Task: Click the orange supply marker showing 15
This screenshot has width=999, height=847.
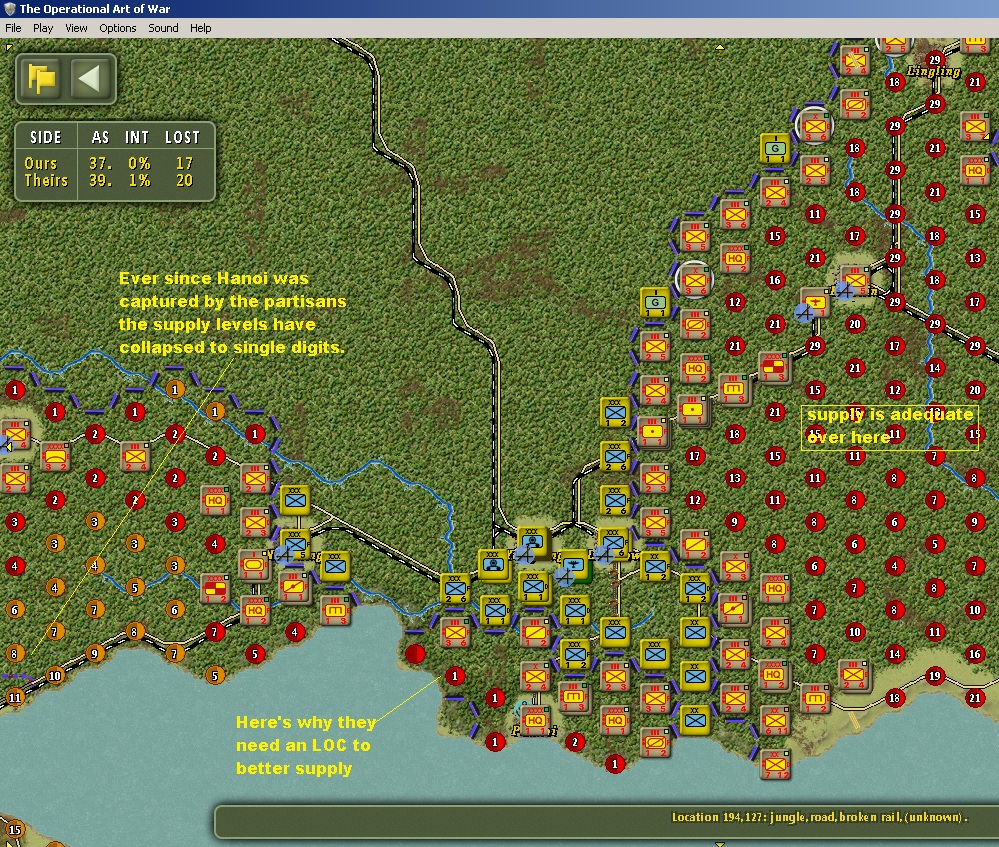Action: 15,830
